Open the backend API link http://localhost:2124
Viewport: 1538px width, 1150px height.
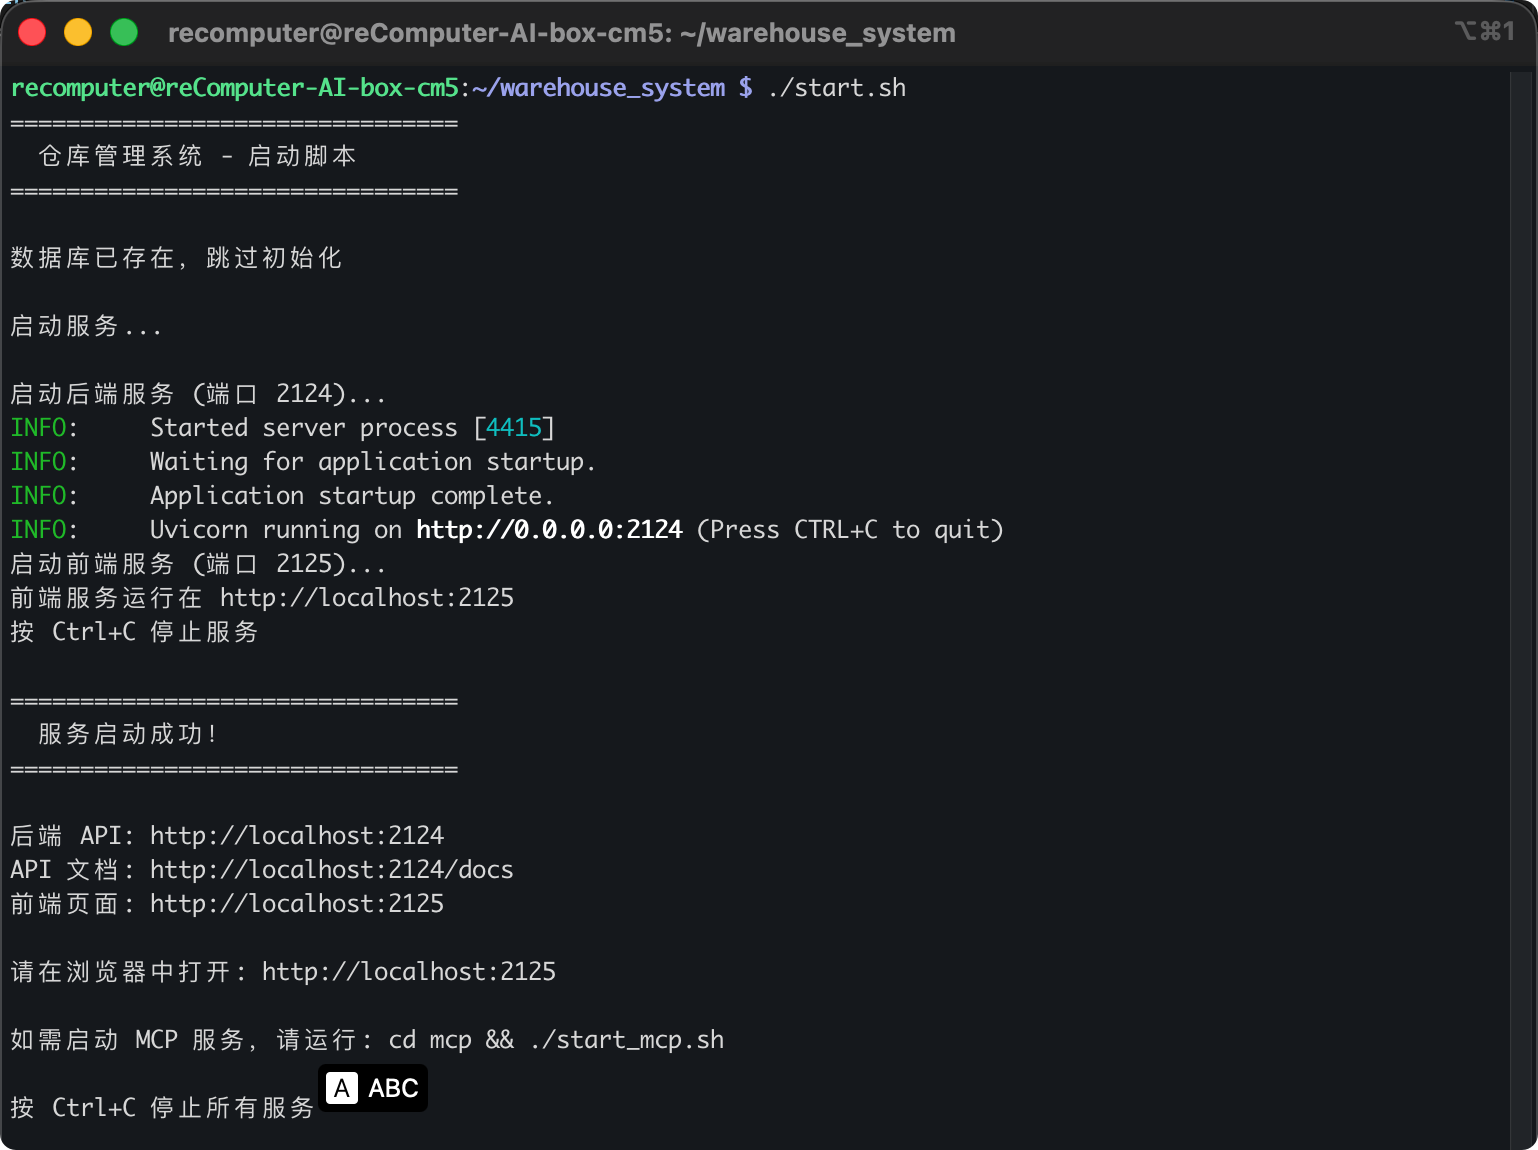tap(296, 835)
